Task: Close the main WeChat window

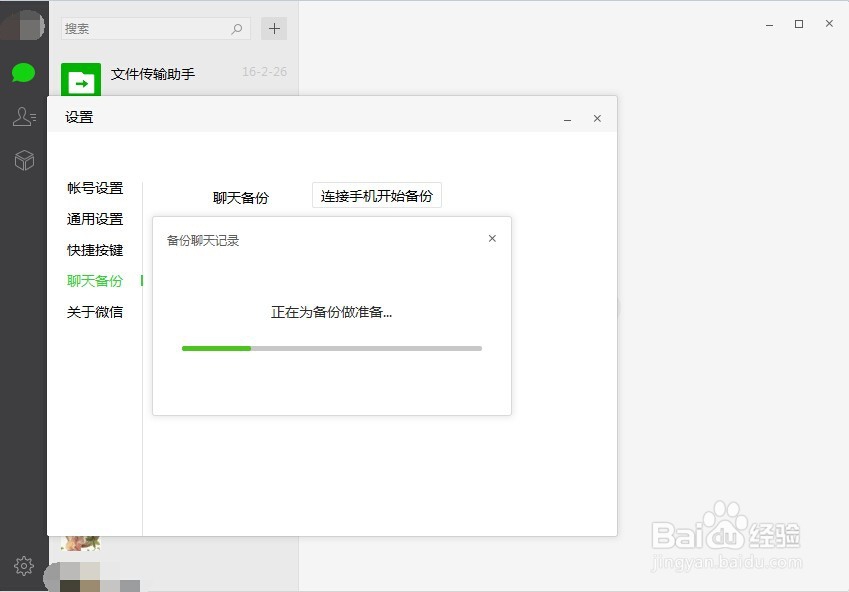Action: (829, 23)
